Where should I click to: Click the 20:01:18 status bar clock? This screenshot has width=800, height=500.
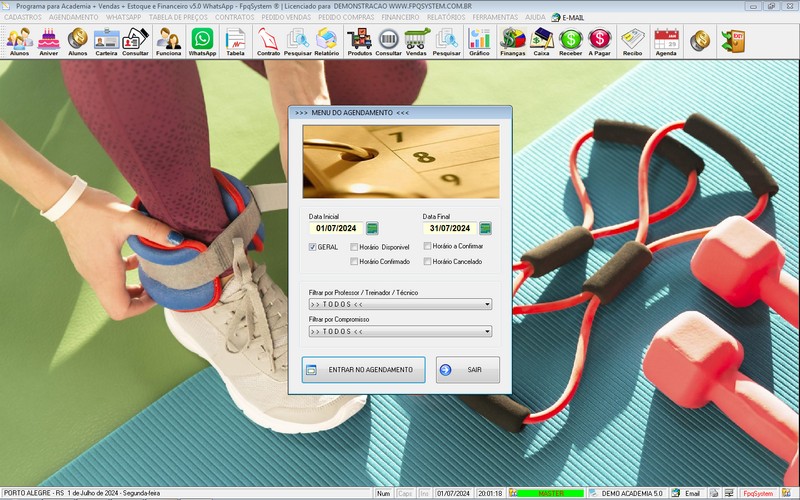tap(490, 493)
